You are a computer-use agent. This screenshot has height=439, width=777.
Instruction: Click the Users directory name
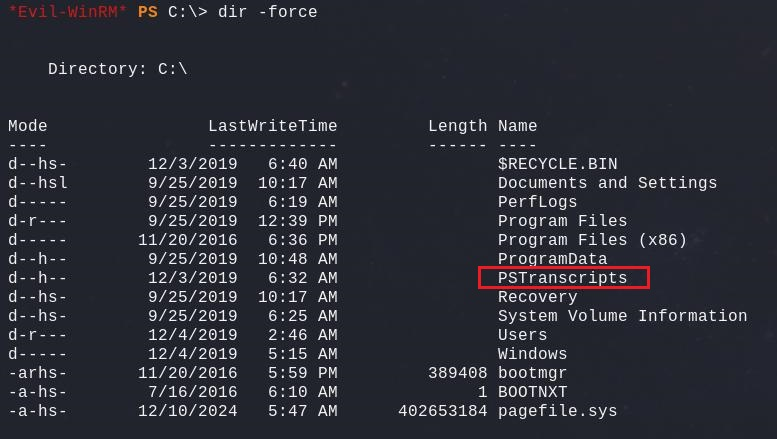(x=522, y=335)
